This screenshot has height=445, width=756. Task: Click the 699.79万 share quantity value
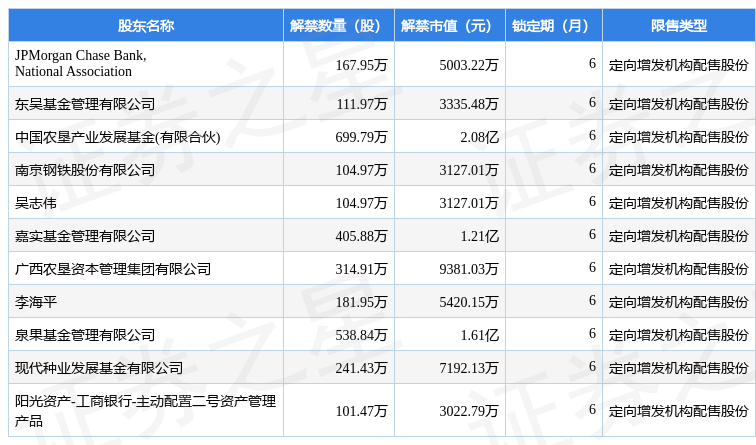coord(362,137)
